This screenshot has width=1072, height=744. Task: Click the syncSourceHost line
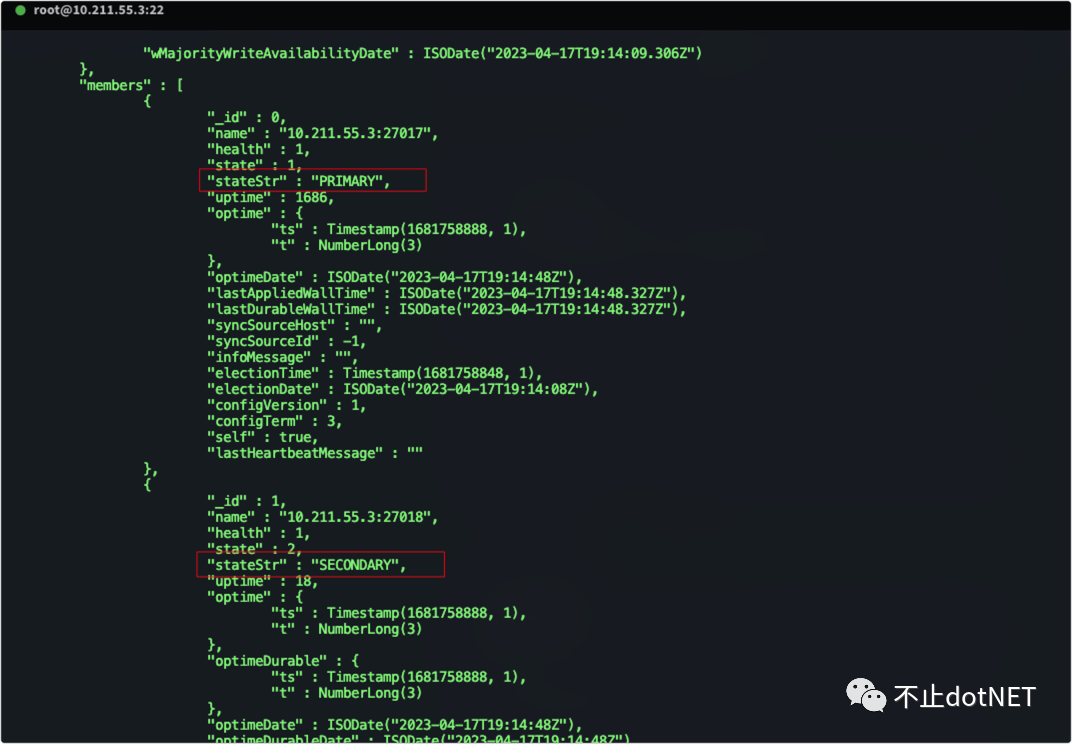pyautogui.click(x=294, y=325)
